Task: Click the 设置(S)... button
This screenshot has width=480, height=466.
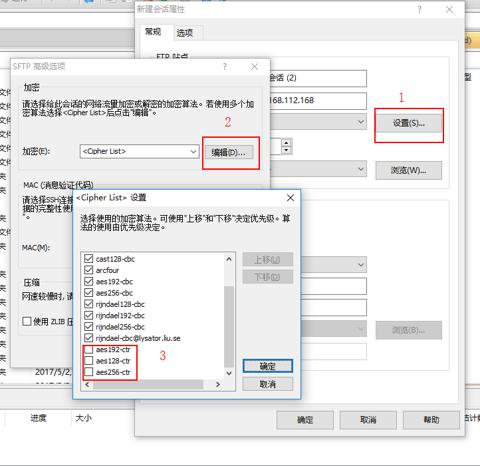Action: point(409,123)
